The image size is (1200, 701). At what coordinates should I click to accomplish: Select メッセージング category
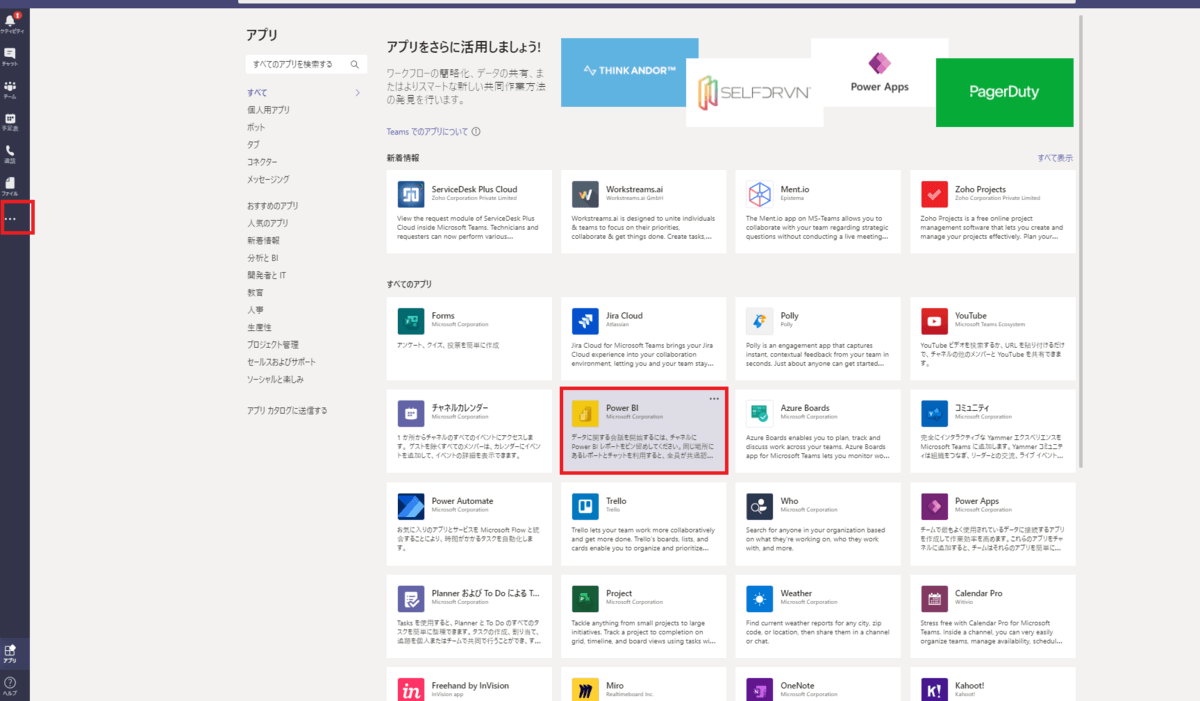[268, 179]
